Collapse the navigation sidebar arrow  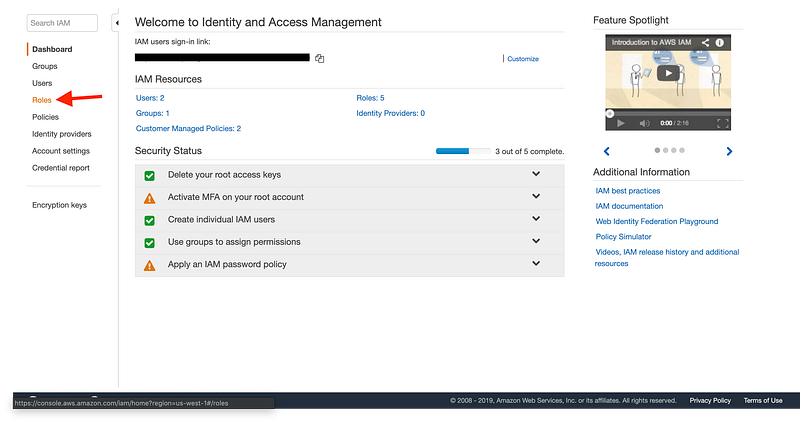(x=116, y=23)
